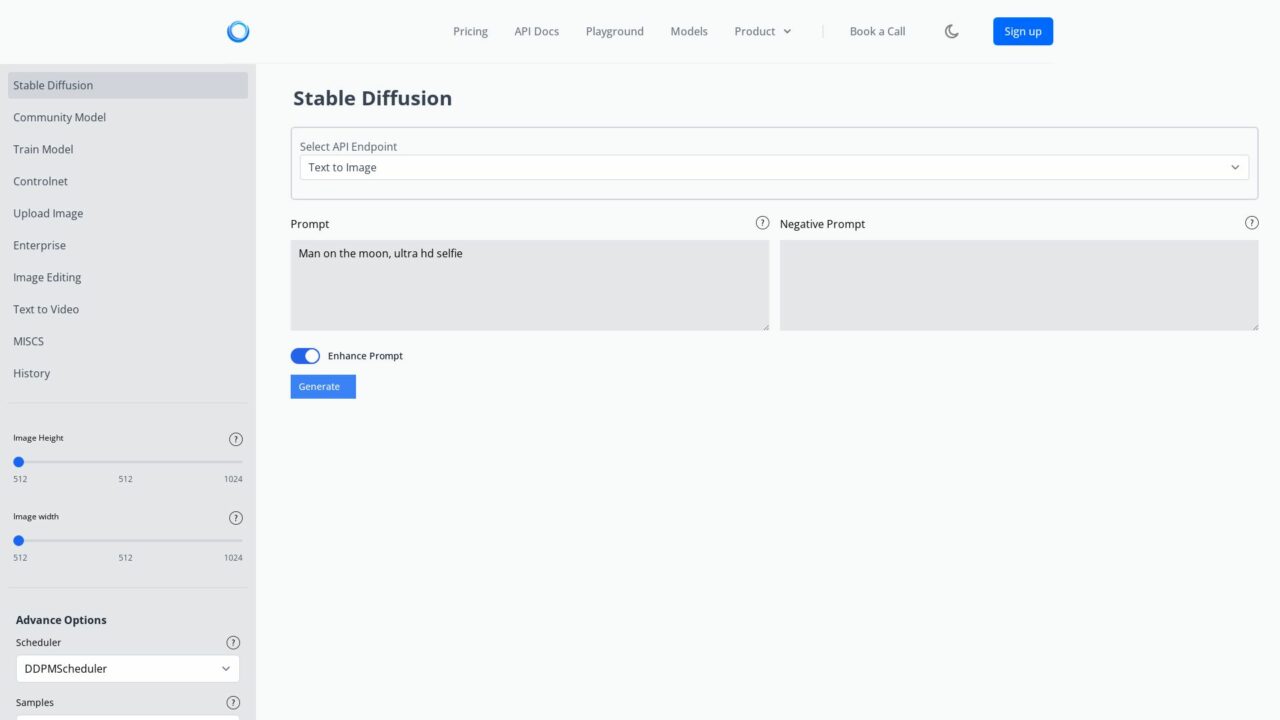Screen dimensions: 1280x720
Task: Expand the Product menu chevron
Action: coord(789,31)
